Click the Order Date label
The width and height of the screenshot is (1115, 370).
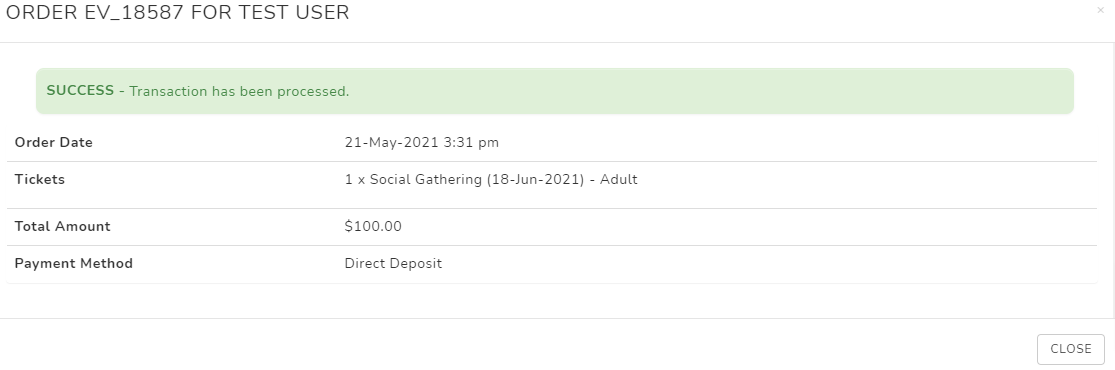click(x=54, y=142)
